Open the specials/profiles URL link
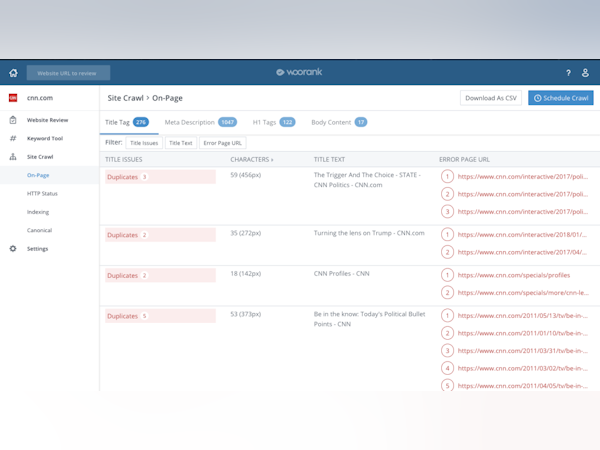The width and height of the screenshot is (600, 450). click(514, 275)
